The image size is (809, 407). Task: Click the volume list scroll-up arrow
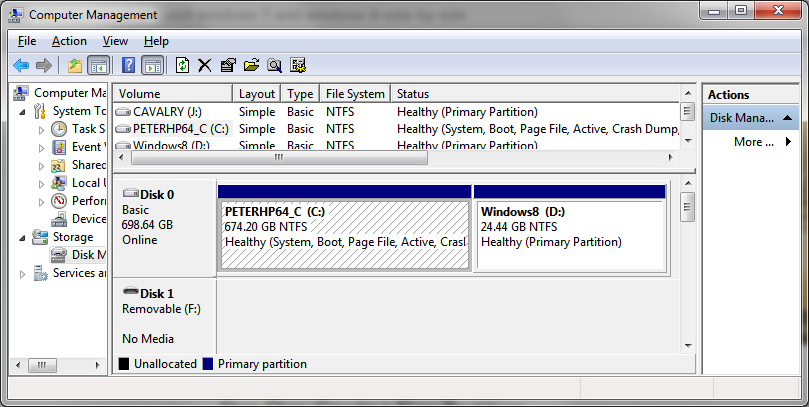[687, 93]
